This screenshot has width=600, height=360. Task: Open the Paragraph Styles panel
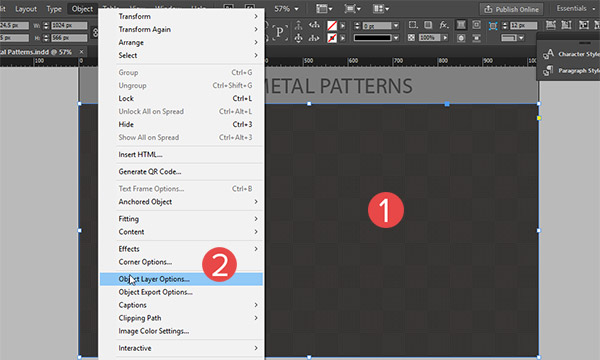click(571, 70)
